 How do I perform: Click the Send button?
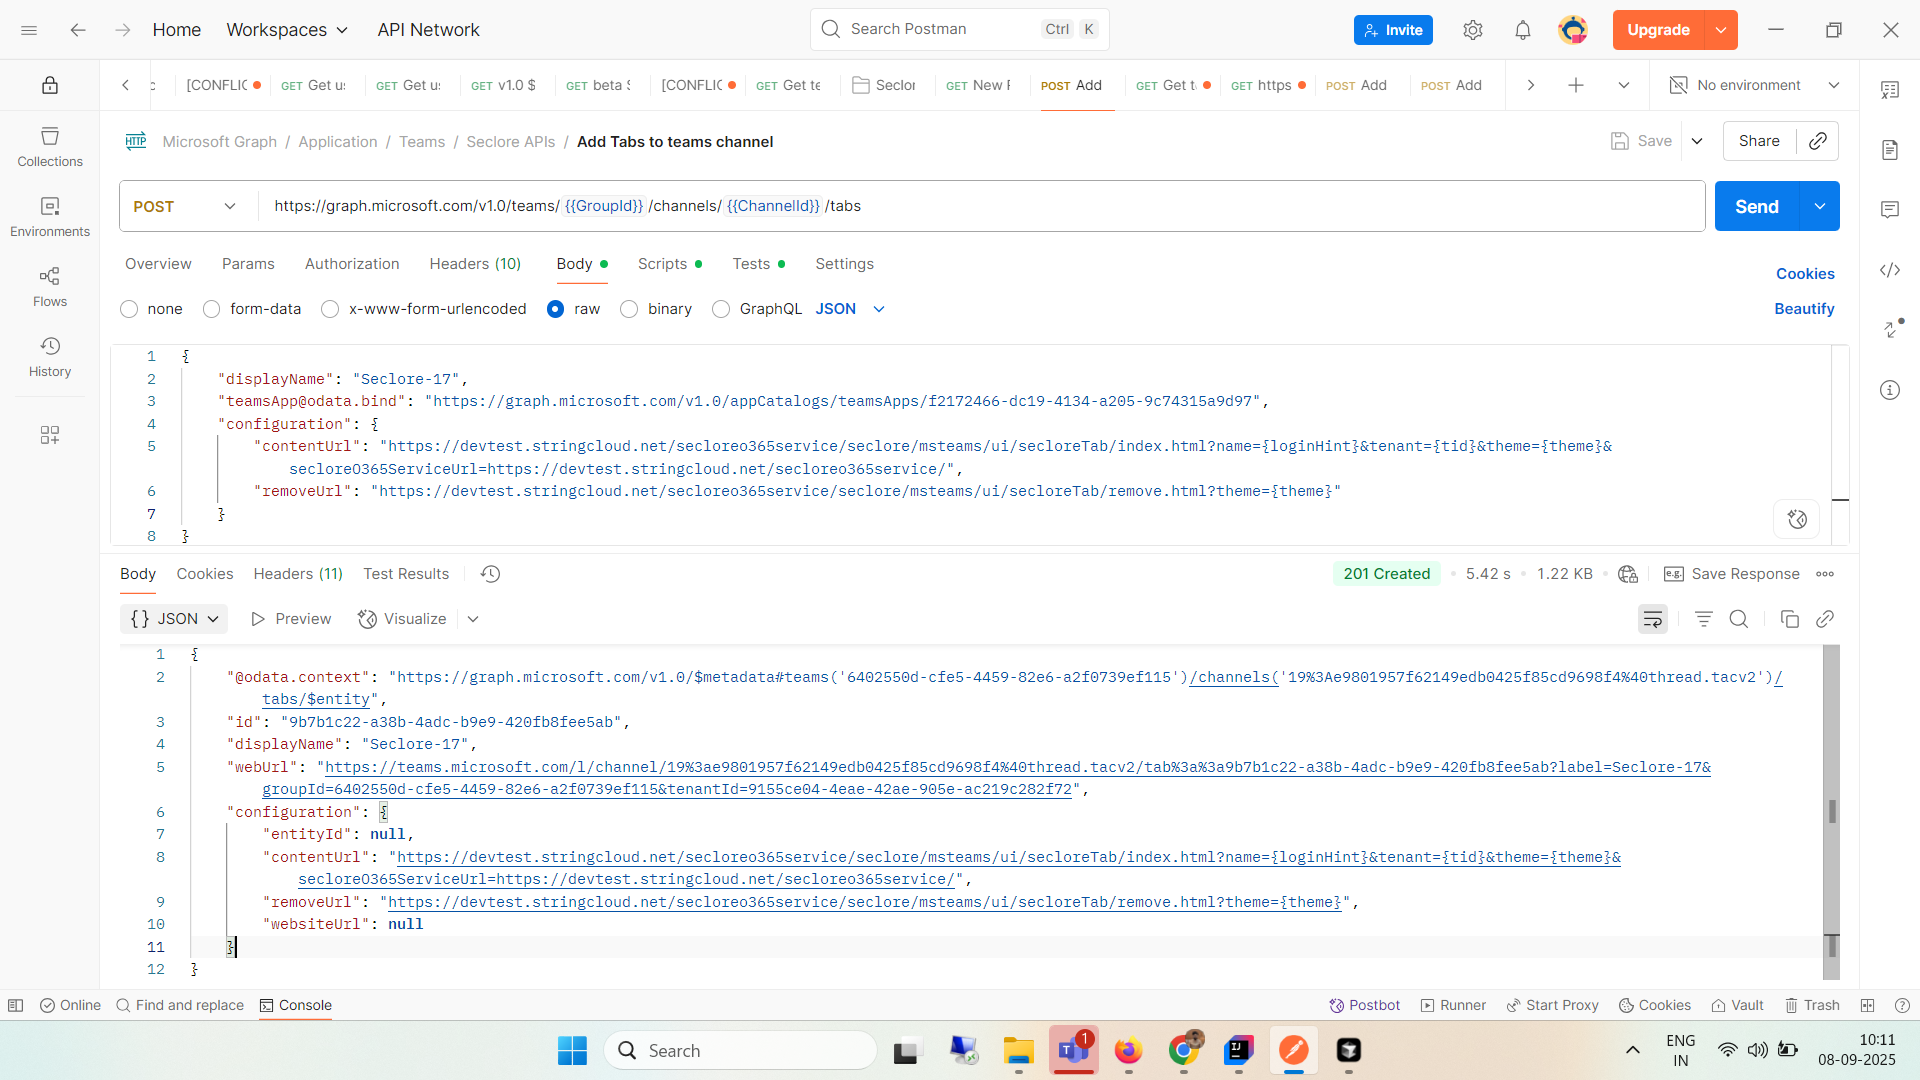1756,206
